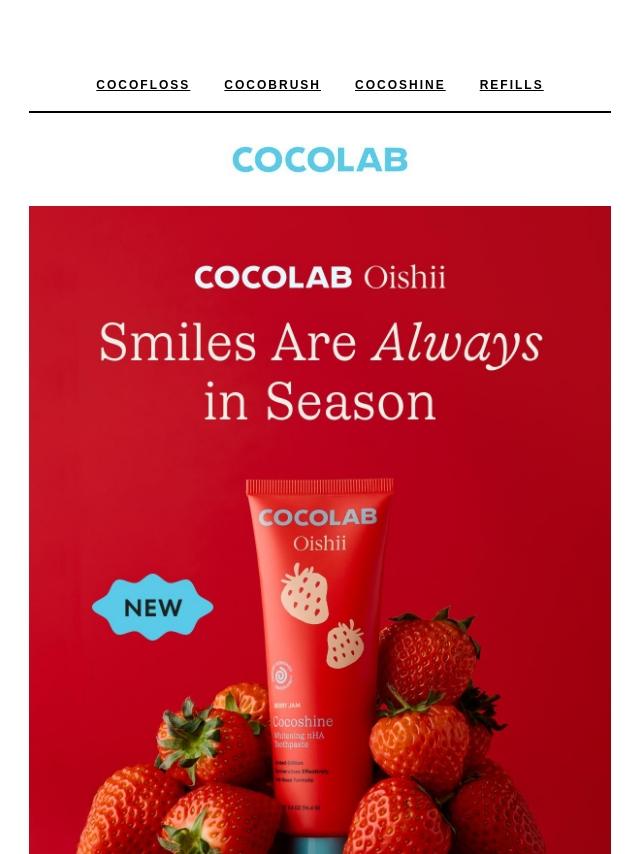Viewport: 640px width, 854px height.
Task: Click the italic word Always in the headline
Action: click(x=457, y=344)
